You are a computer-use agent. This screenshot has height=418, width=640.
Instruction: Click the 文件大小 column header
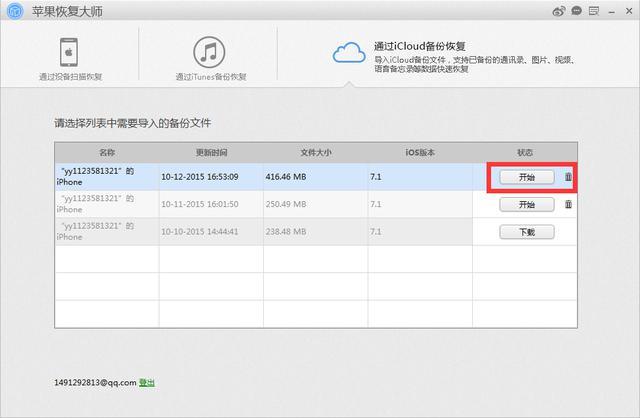pyautogui.click(x=316, y=153)
